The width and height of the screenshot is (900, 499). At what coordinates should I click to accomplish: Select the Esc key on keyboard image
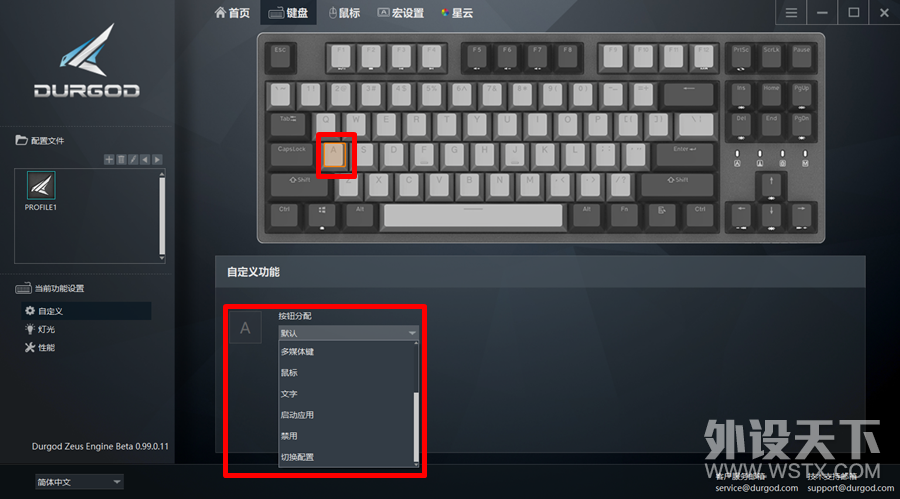coord(280,57)
